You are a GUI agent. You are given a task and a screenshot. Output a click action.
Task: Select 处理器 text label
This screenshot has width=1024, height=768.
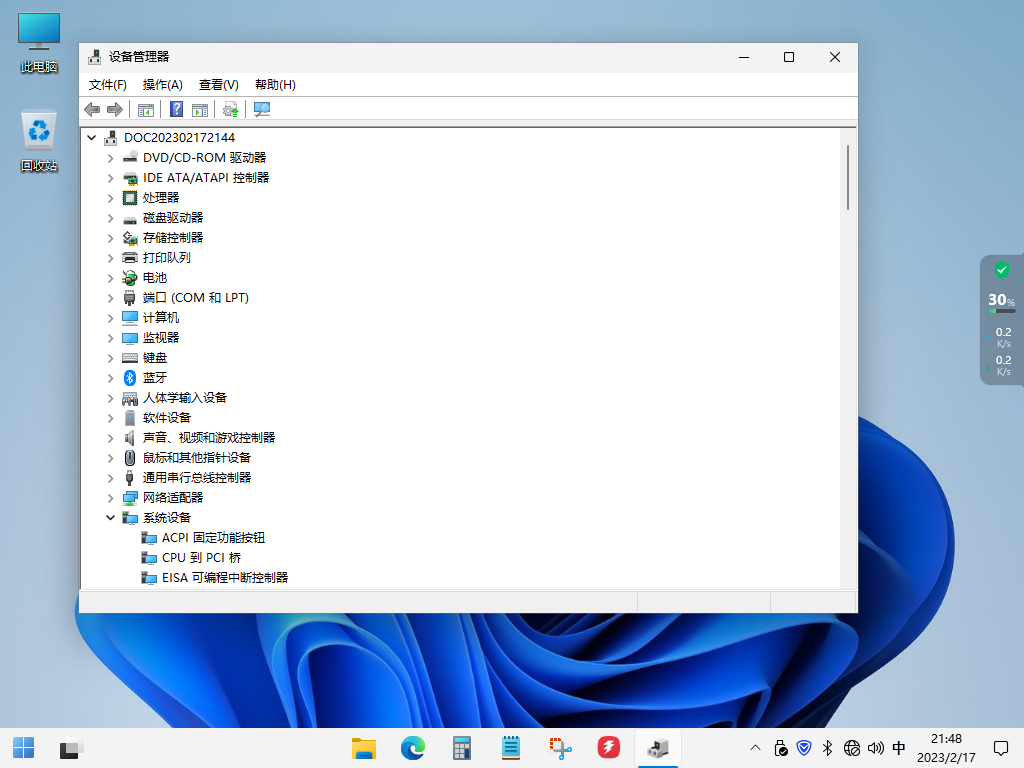(x=161, y=198)
